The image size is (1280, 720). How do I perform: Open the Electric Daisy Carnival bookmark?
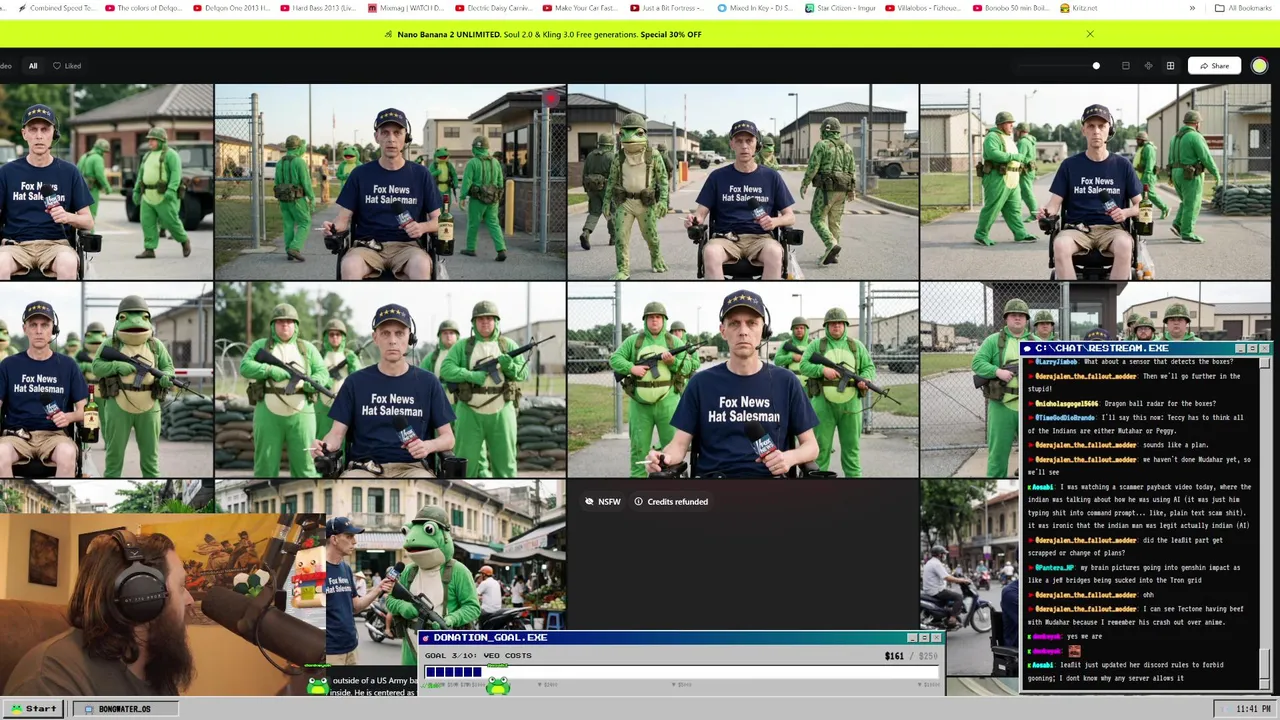(493, 8)
